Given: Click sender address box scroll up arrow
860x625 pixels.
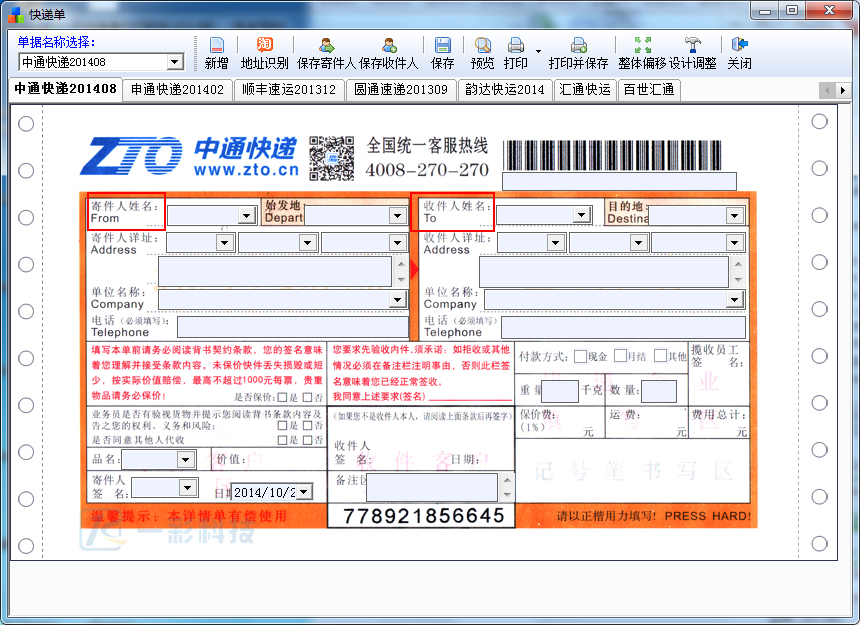Looking at the screenshot, I should [x=401, y=264].
